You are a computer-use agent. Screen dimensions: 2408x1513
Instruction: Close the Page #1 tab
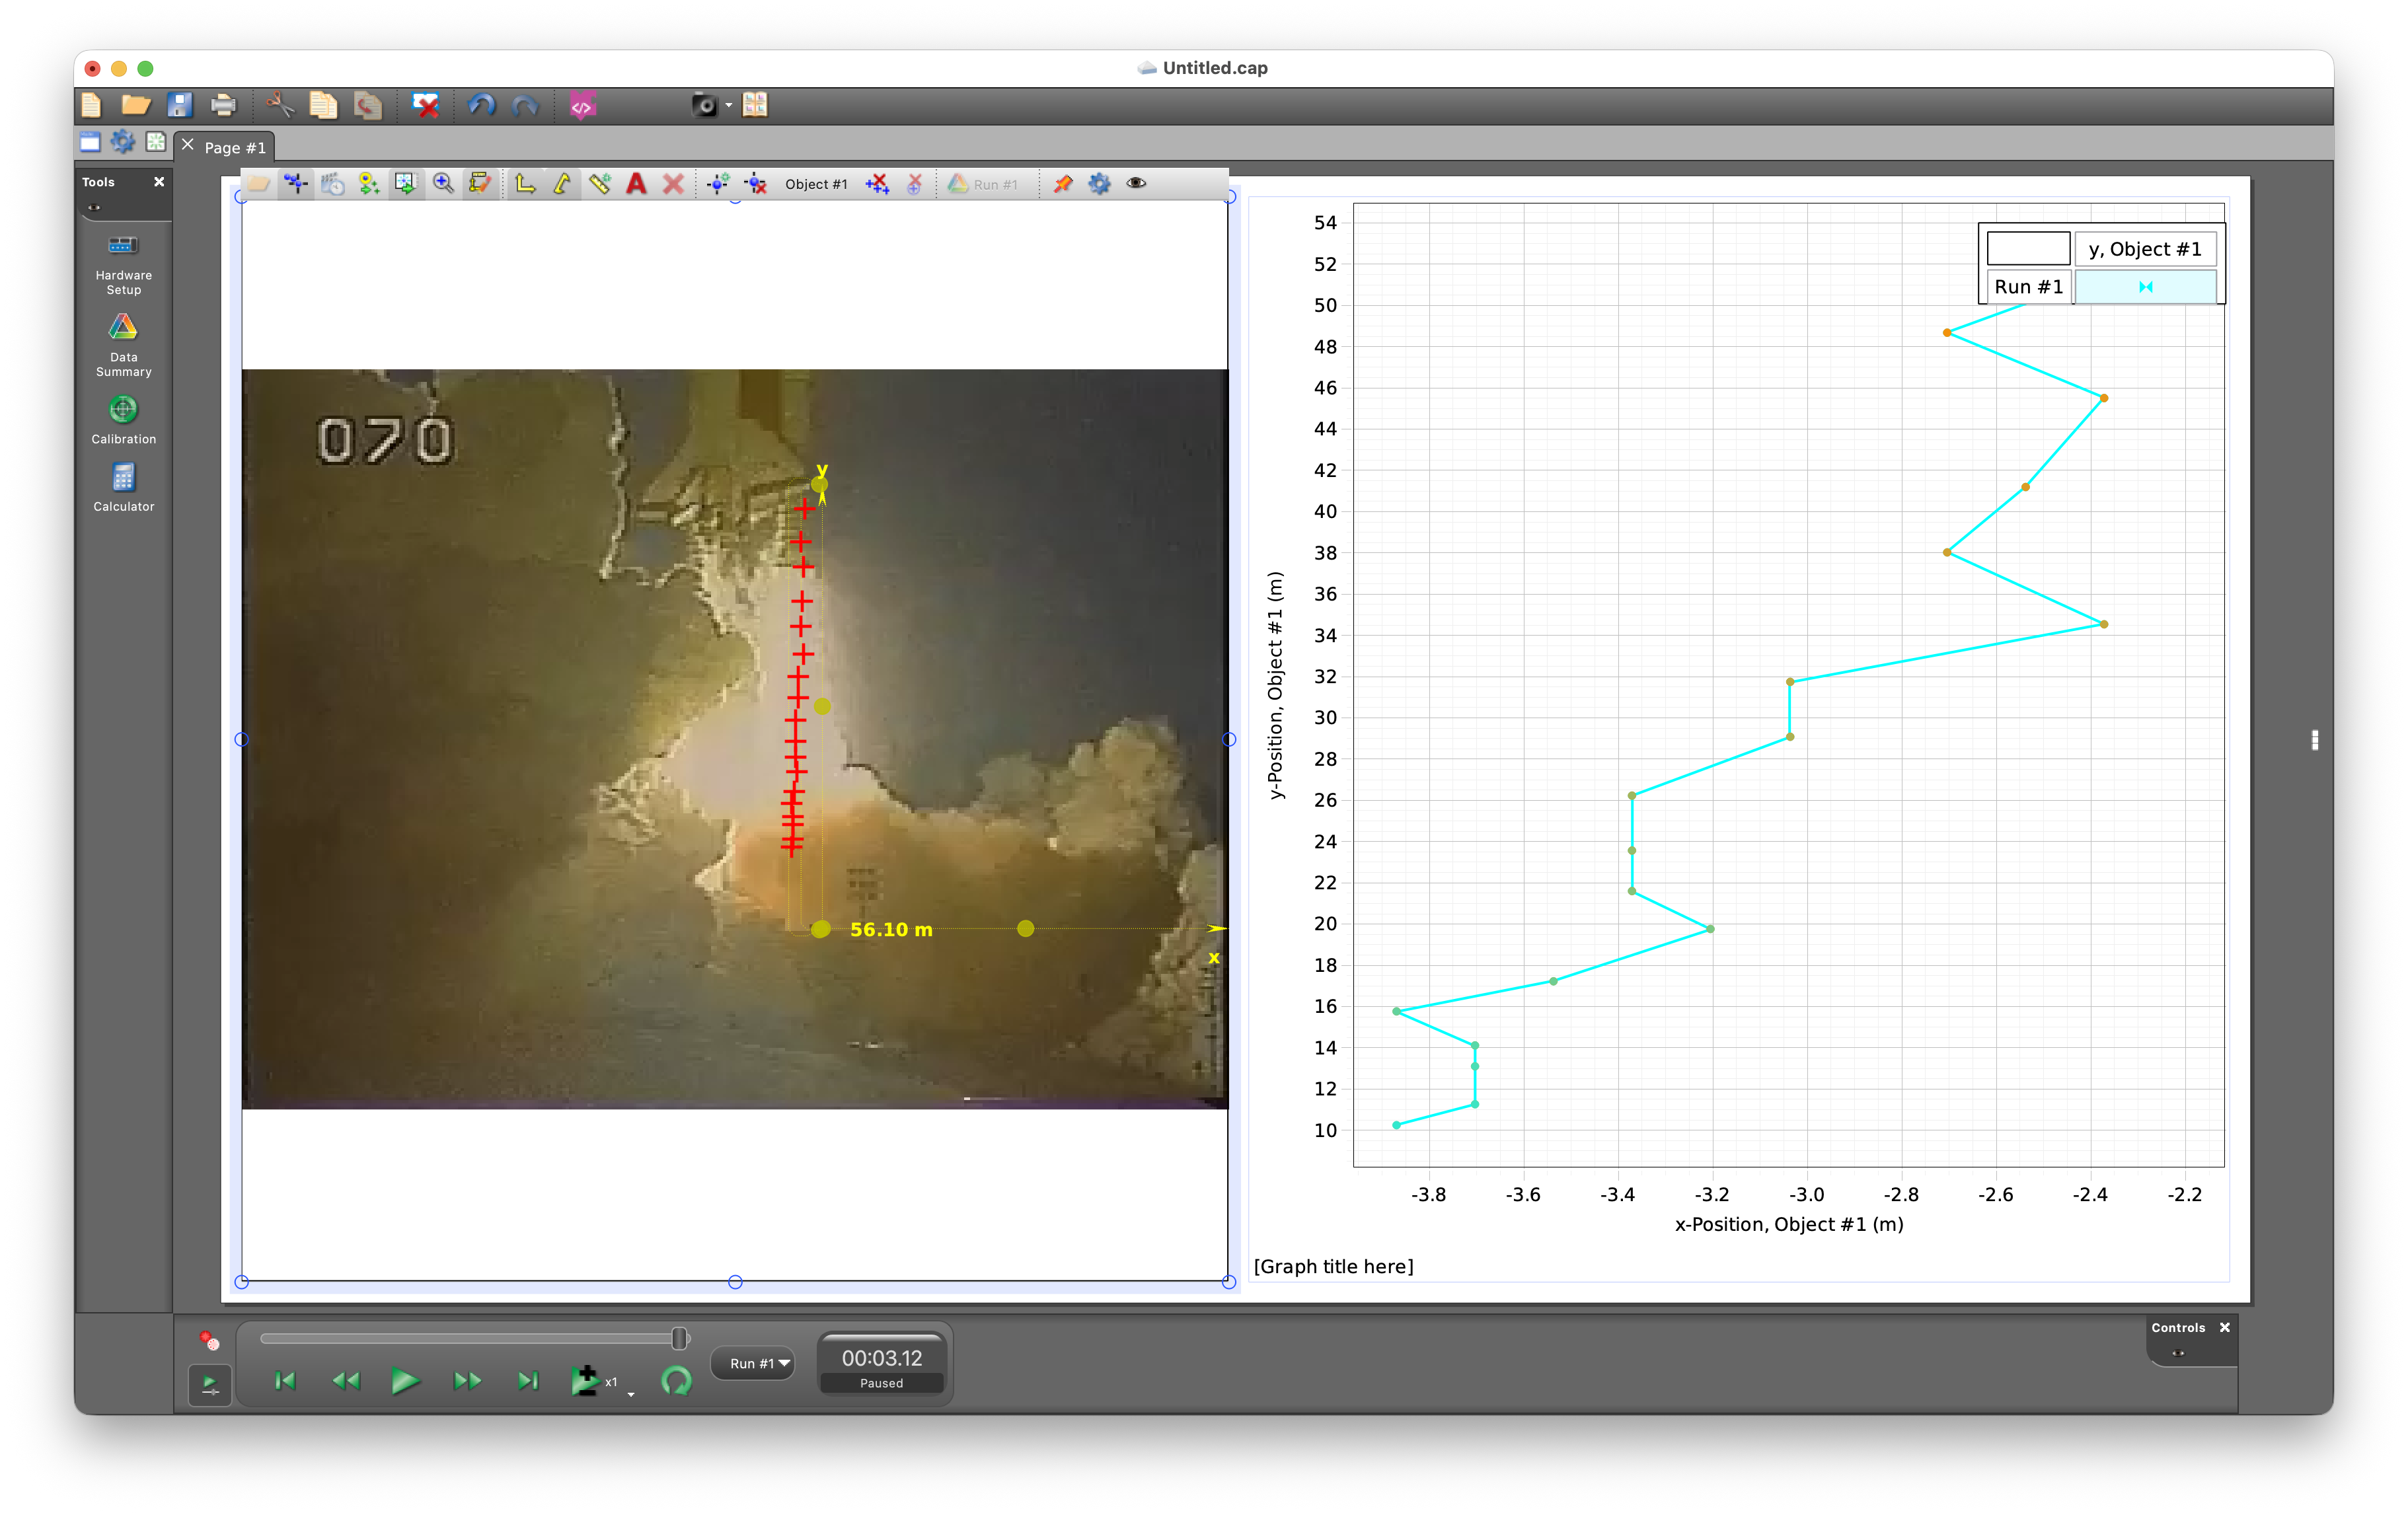click(x=187, y=145)
